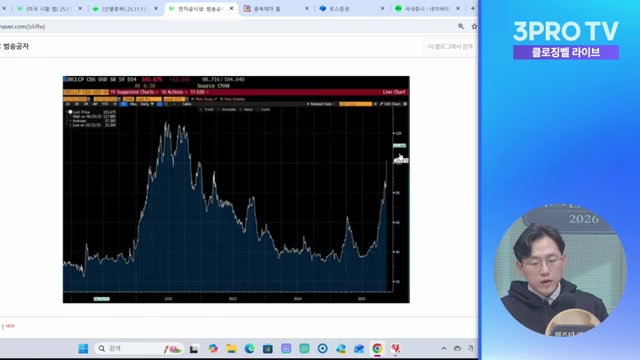Open a new browser tab
The height and width of the screenshot is (360, 640).
tap(473, 9)
